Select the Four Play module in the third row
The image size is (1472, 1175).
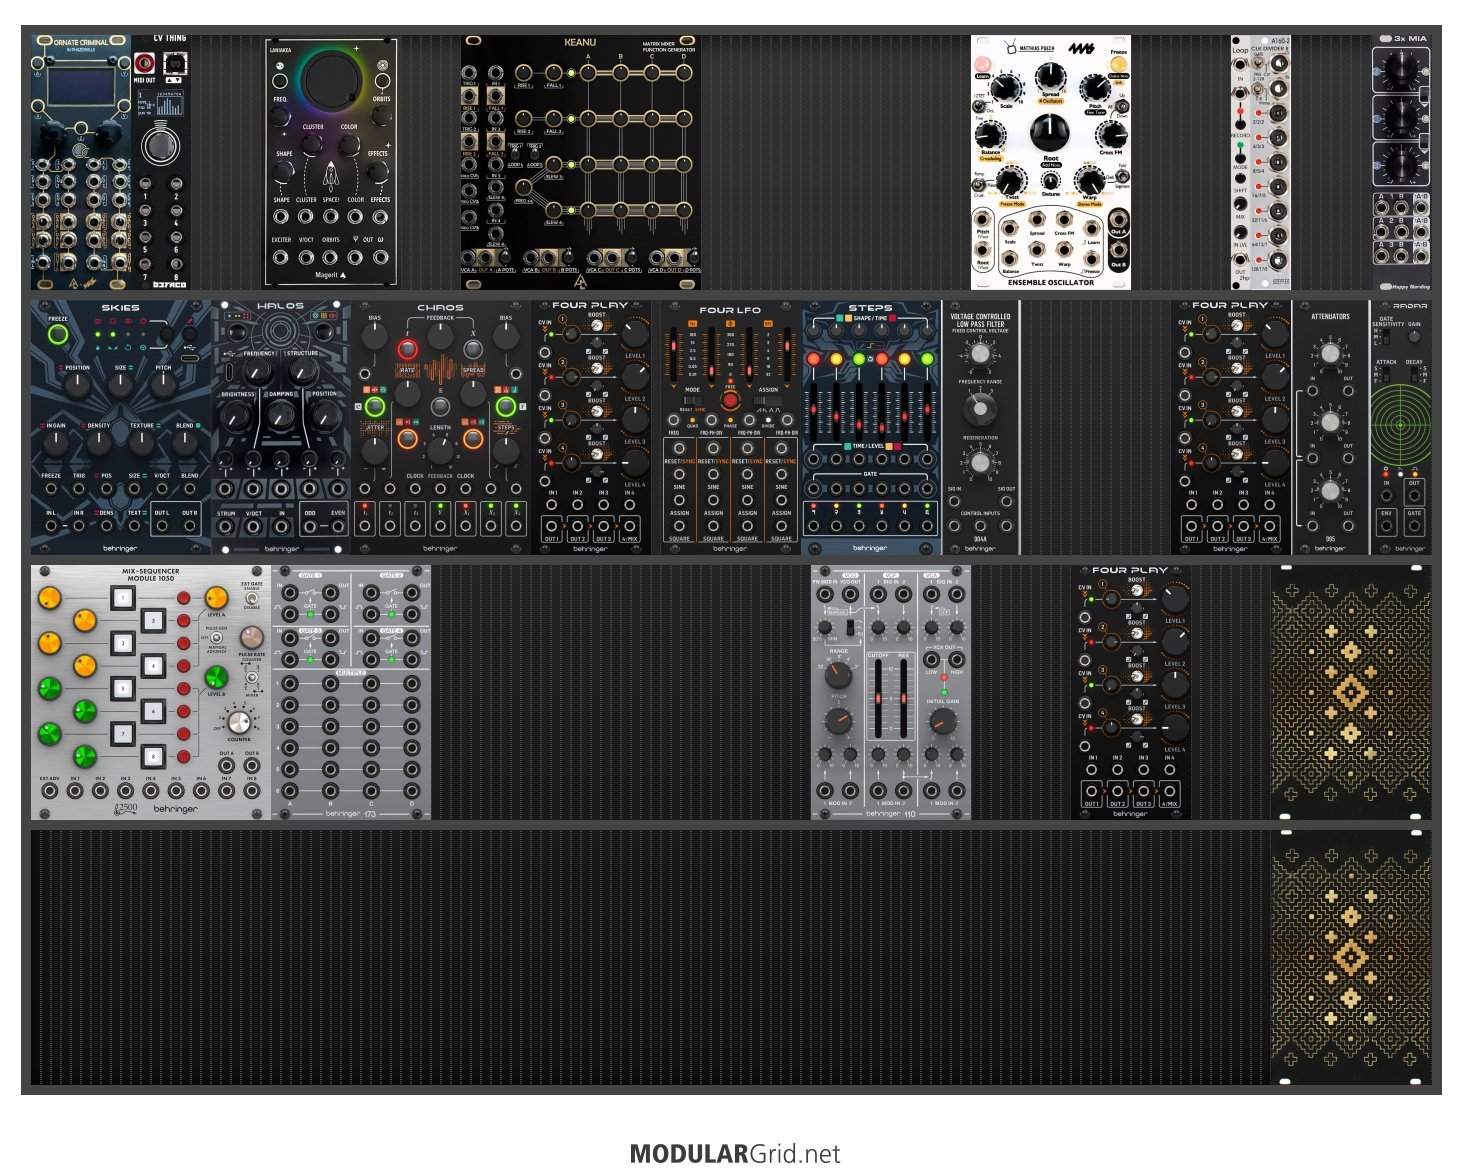pos(1131,692)
